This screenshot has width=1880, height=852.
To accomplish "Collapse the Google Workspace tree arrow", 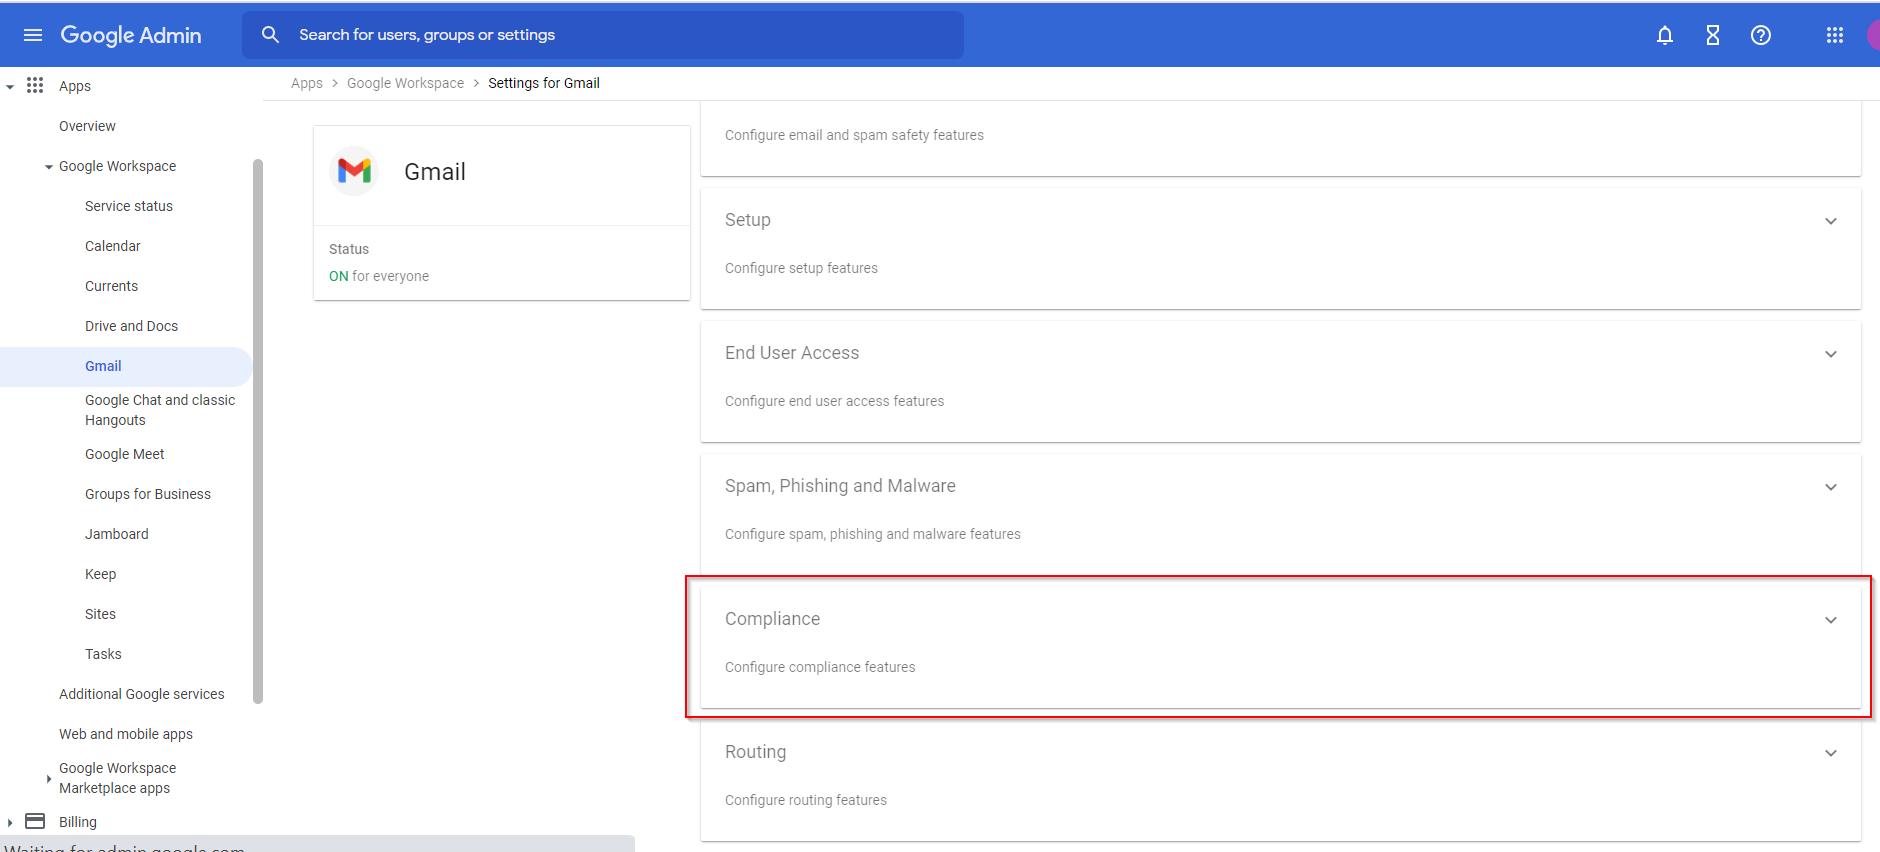I will pos(48,167).
